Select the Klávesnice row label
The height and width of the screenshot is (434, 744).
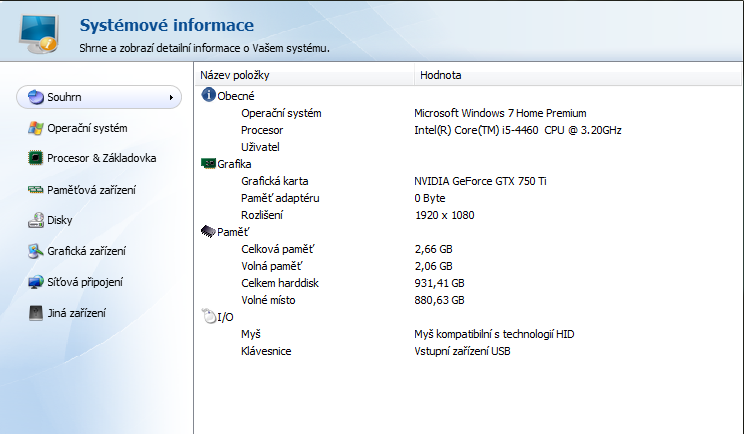coord(266,351)
